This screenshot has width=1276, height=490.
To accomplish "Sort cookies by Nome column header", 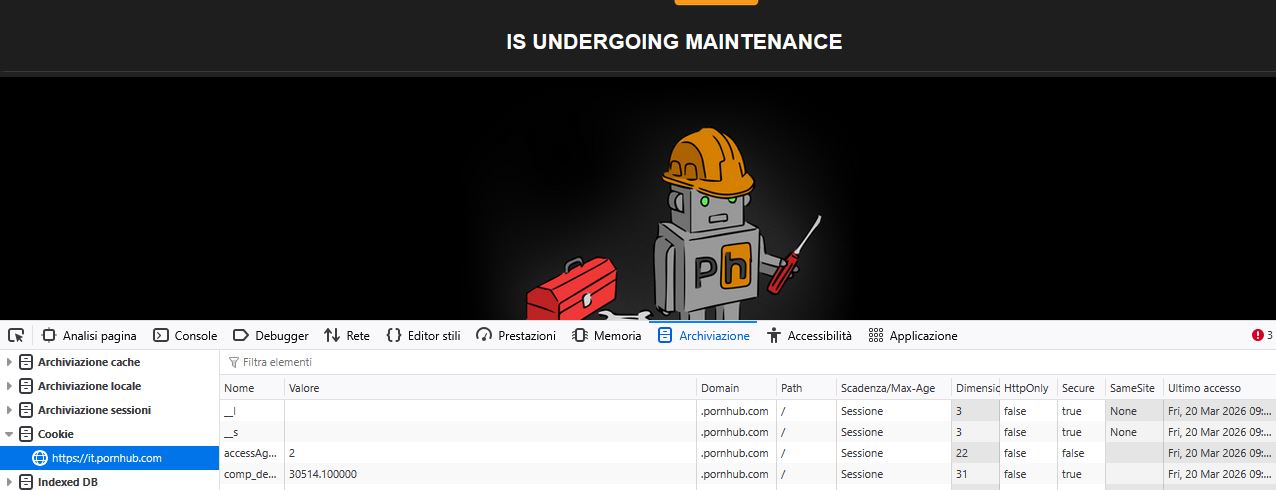I will 252,388.
